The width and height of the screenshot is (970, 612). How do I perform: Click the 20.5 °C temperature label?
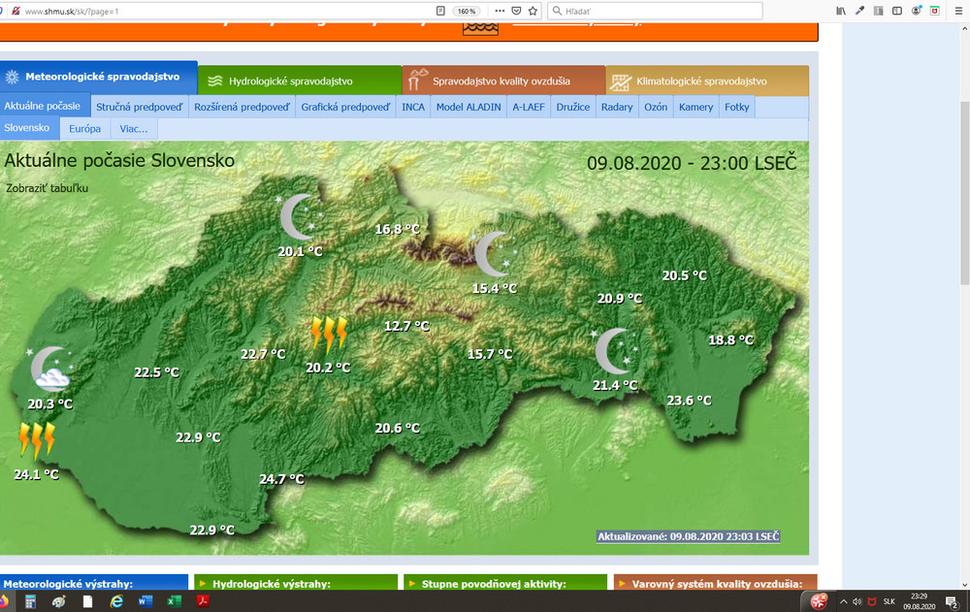point(684,275)
